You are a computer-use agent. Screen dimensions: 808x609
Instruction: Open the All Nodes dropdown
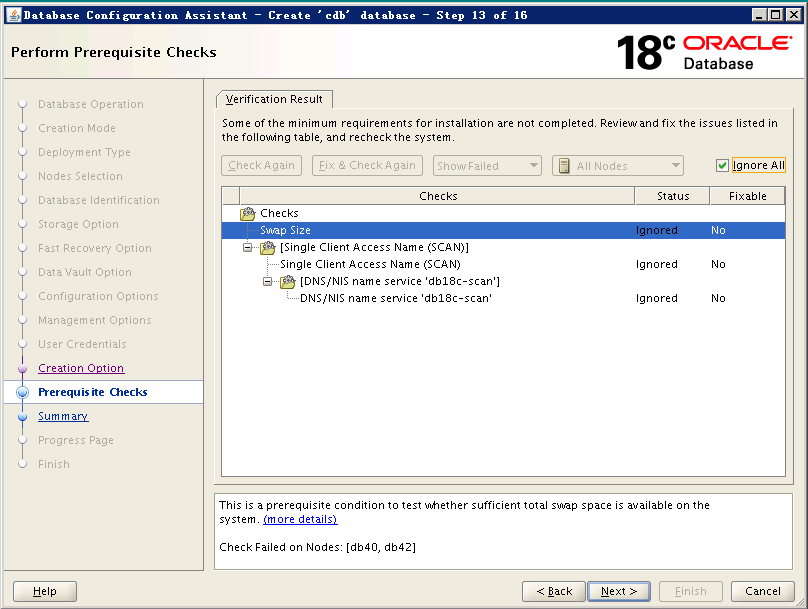pyautogui.click(x=618, y=166)
